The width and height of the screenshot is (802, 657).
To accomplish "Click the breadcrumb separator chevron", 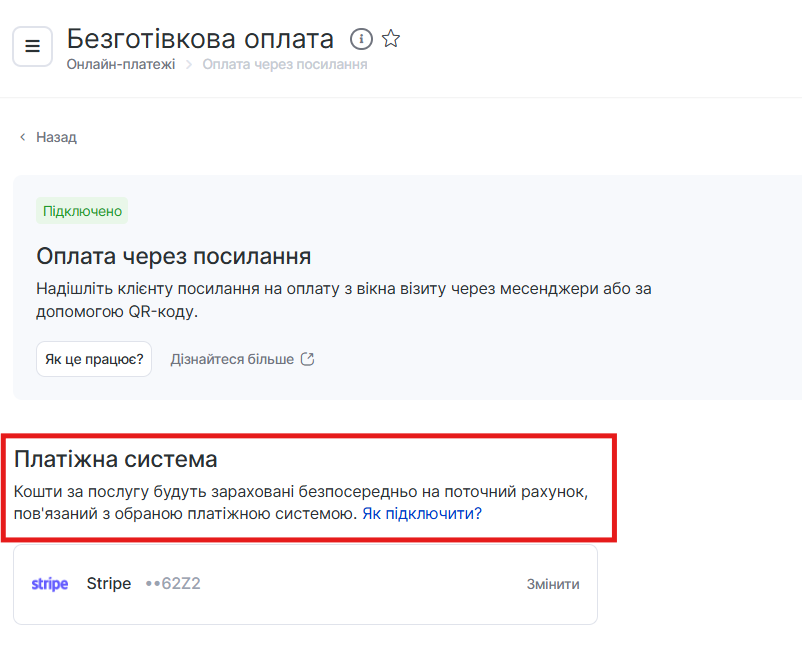I will point(188,65).
